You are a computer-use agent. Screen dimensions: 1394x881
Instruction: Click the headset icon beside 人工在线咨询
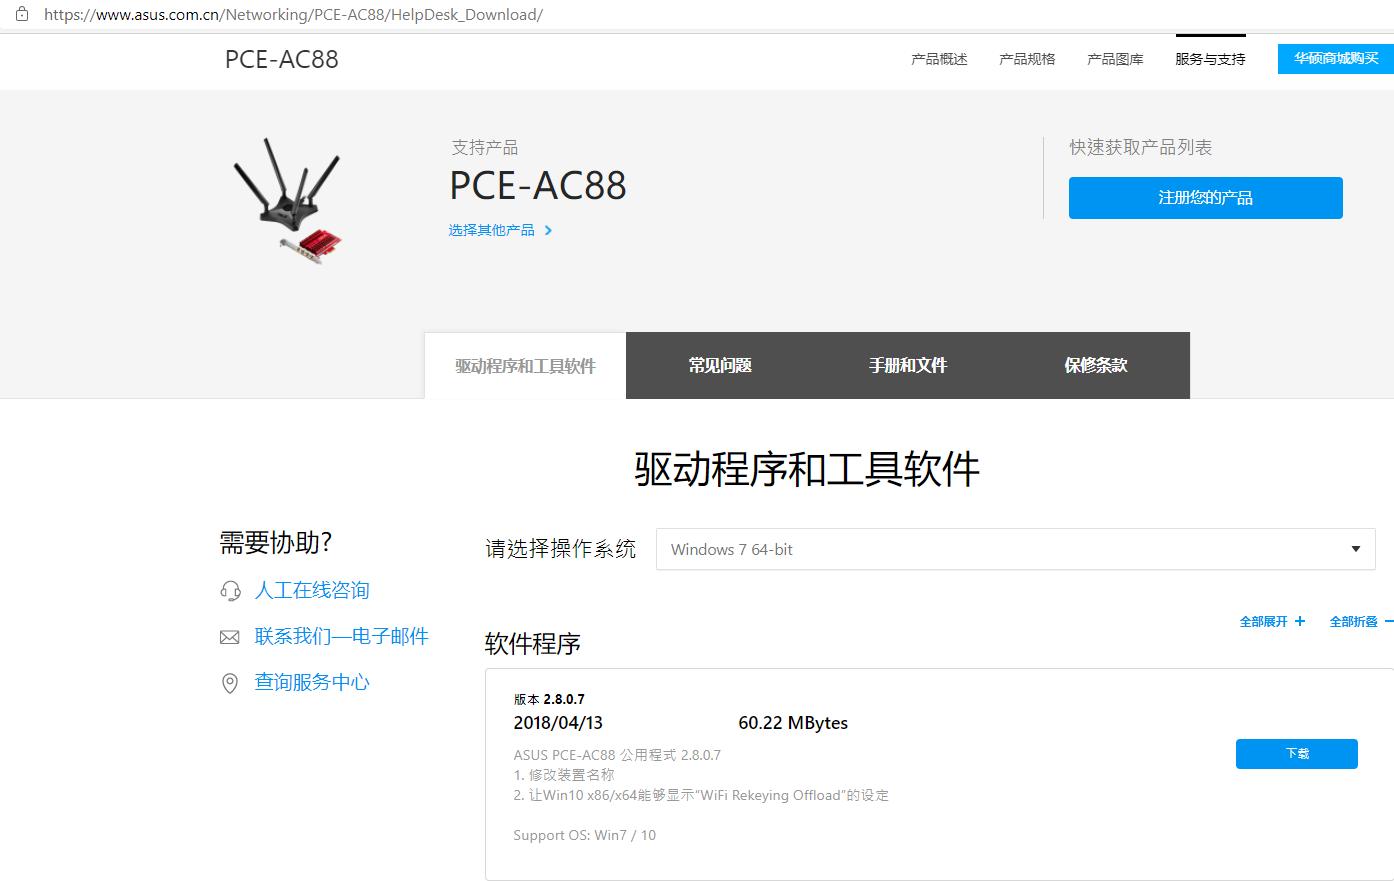230,591
